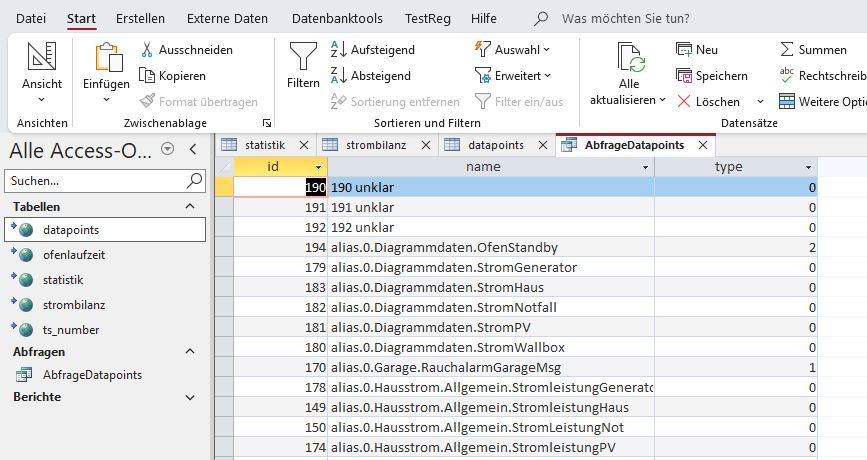The width and height of the screenshot is (867, 460).
Task: Open type column filter dropdown
Action: [808, 168]
